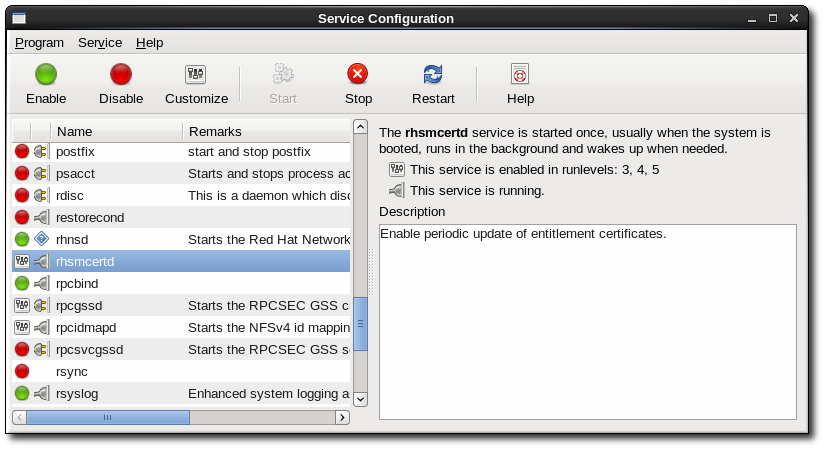The image size is (824, 449).
Task: Click the greyed-out Start gears icon
Action: point(283,74)
